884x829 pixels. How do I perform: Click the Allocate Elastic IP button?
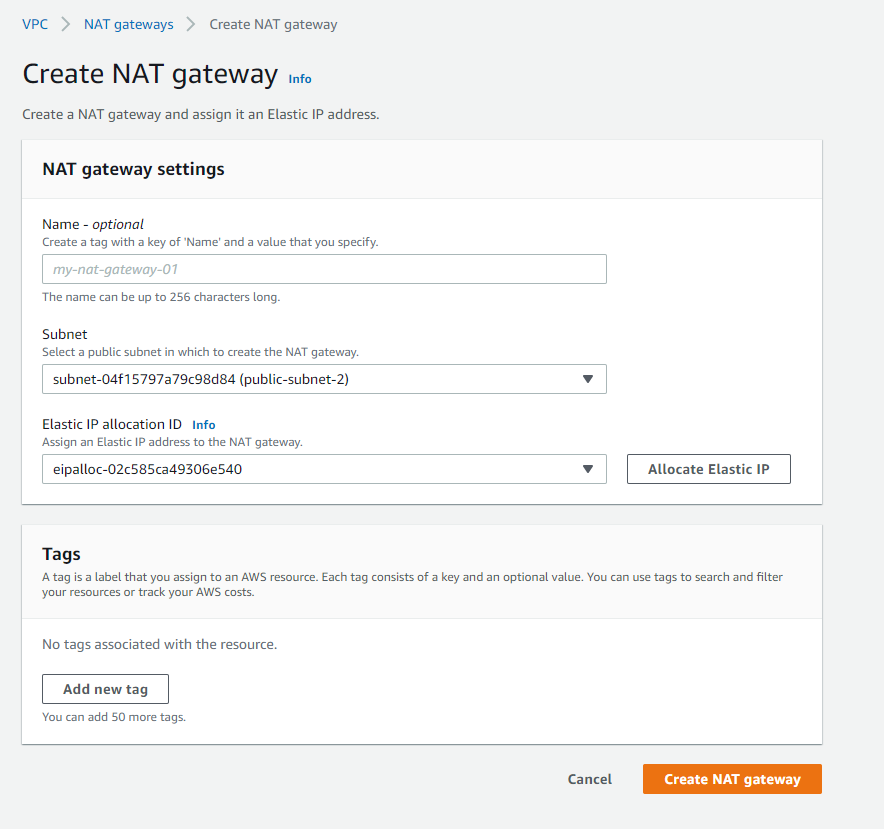(x=709, y=469)
